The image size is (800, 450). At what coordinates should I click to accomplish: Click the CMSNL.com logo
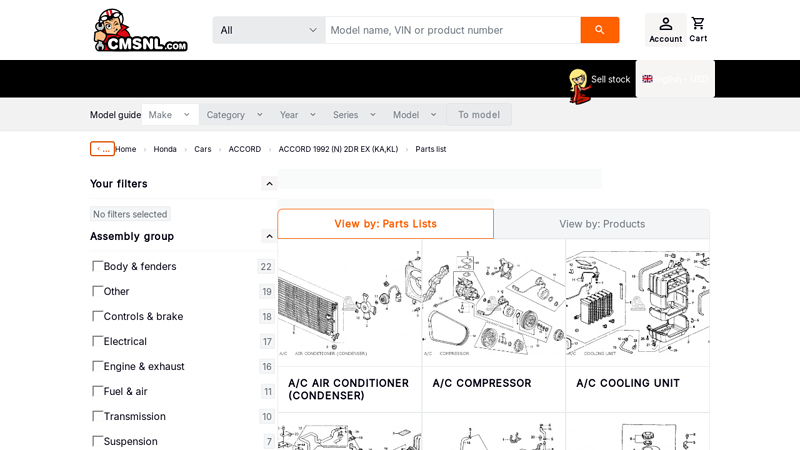tap(140, 30)
